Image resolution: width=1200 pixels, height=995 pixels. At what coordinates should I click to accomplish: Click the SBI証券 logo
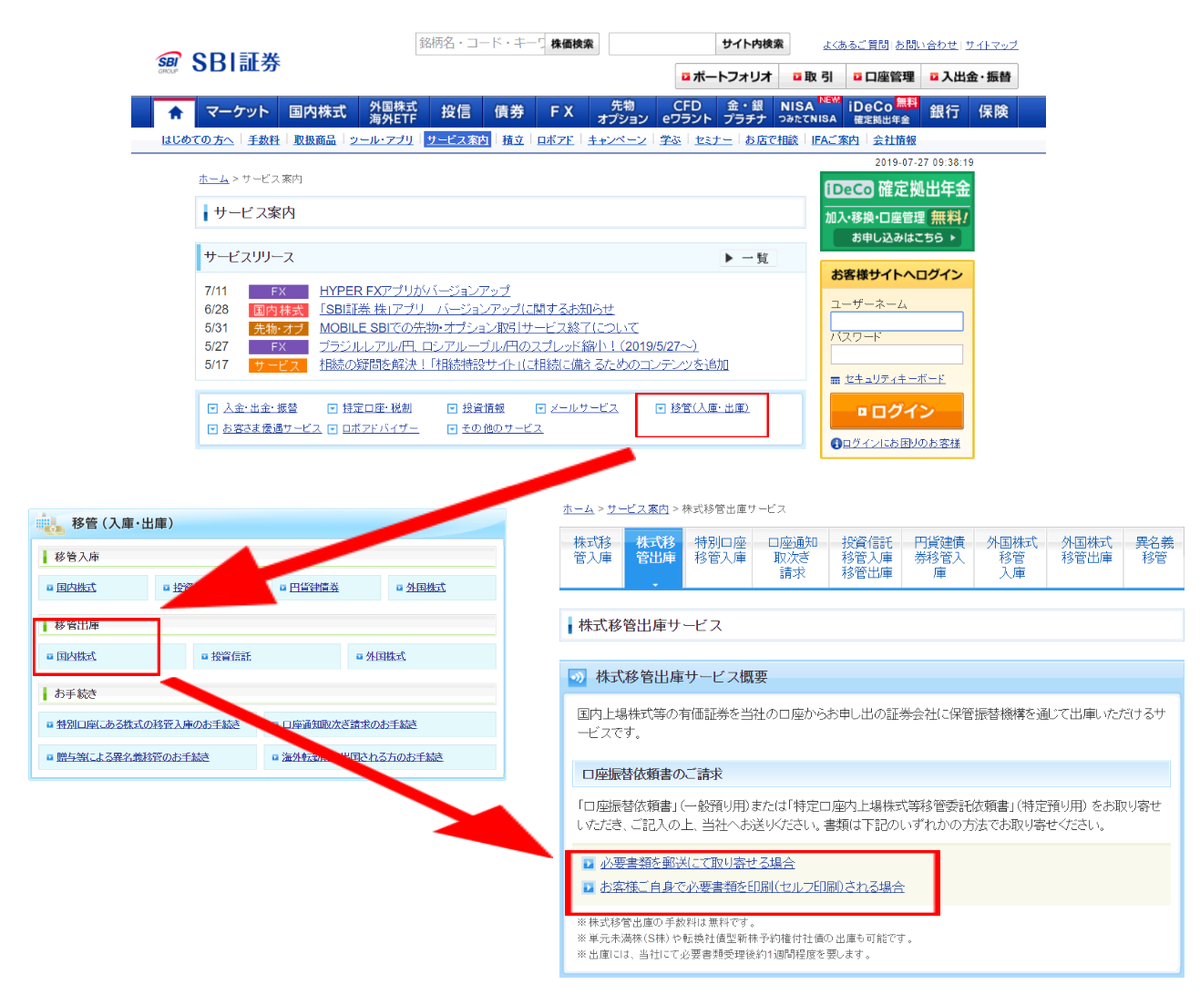[x=218, y=61]
